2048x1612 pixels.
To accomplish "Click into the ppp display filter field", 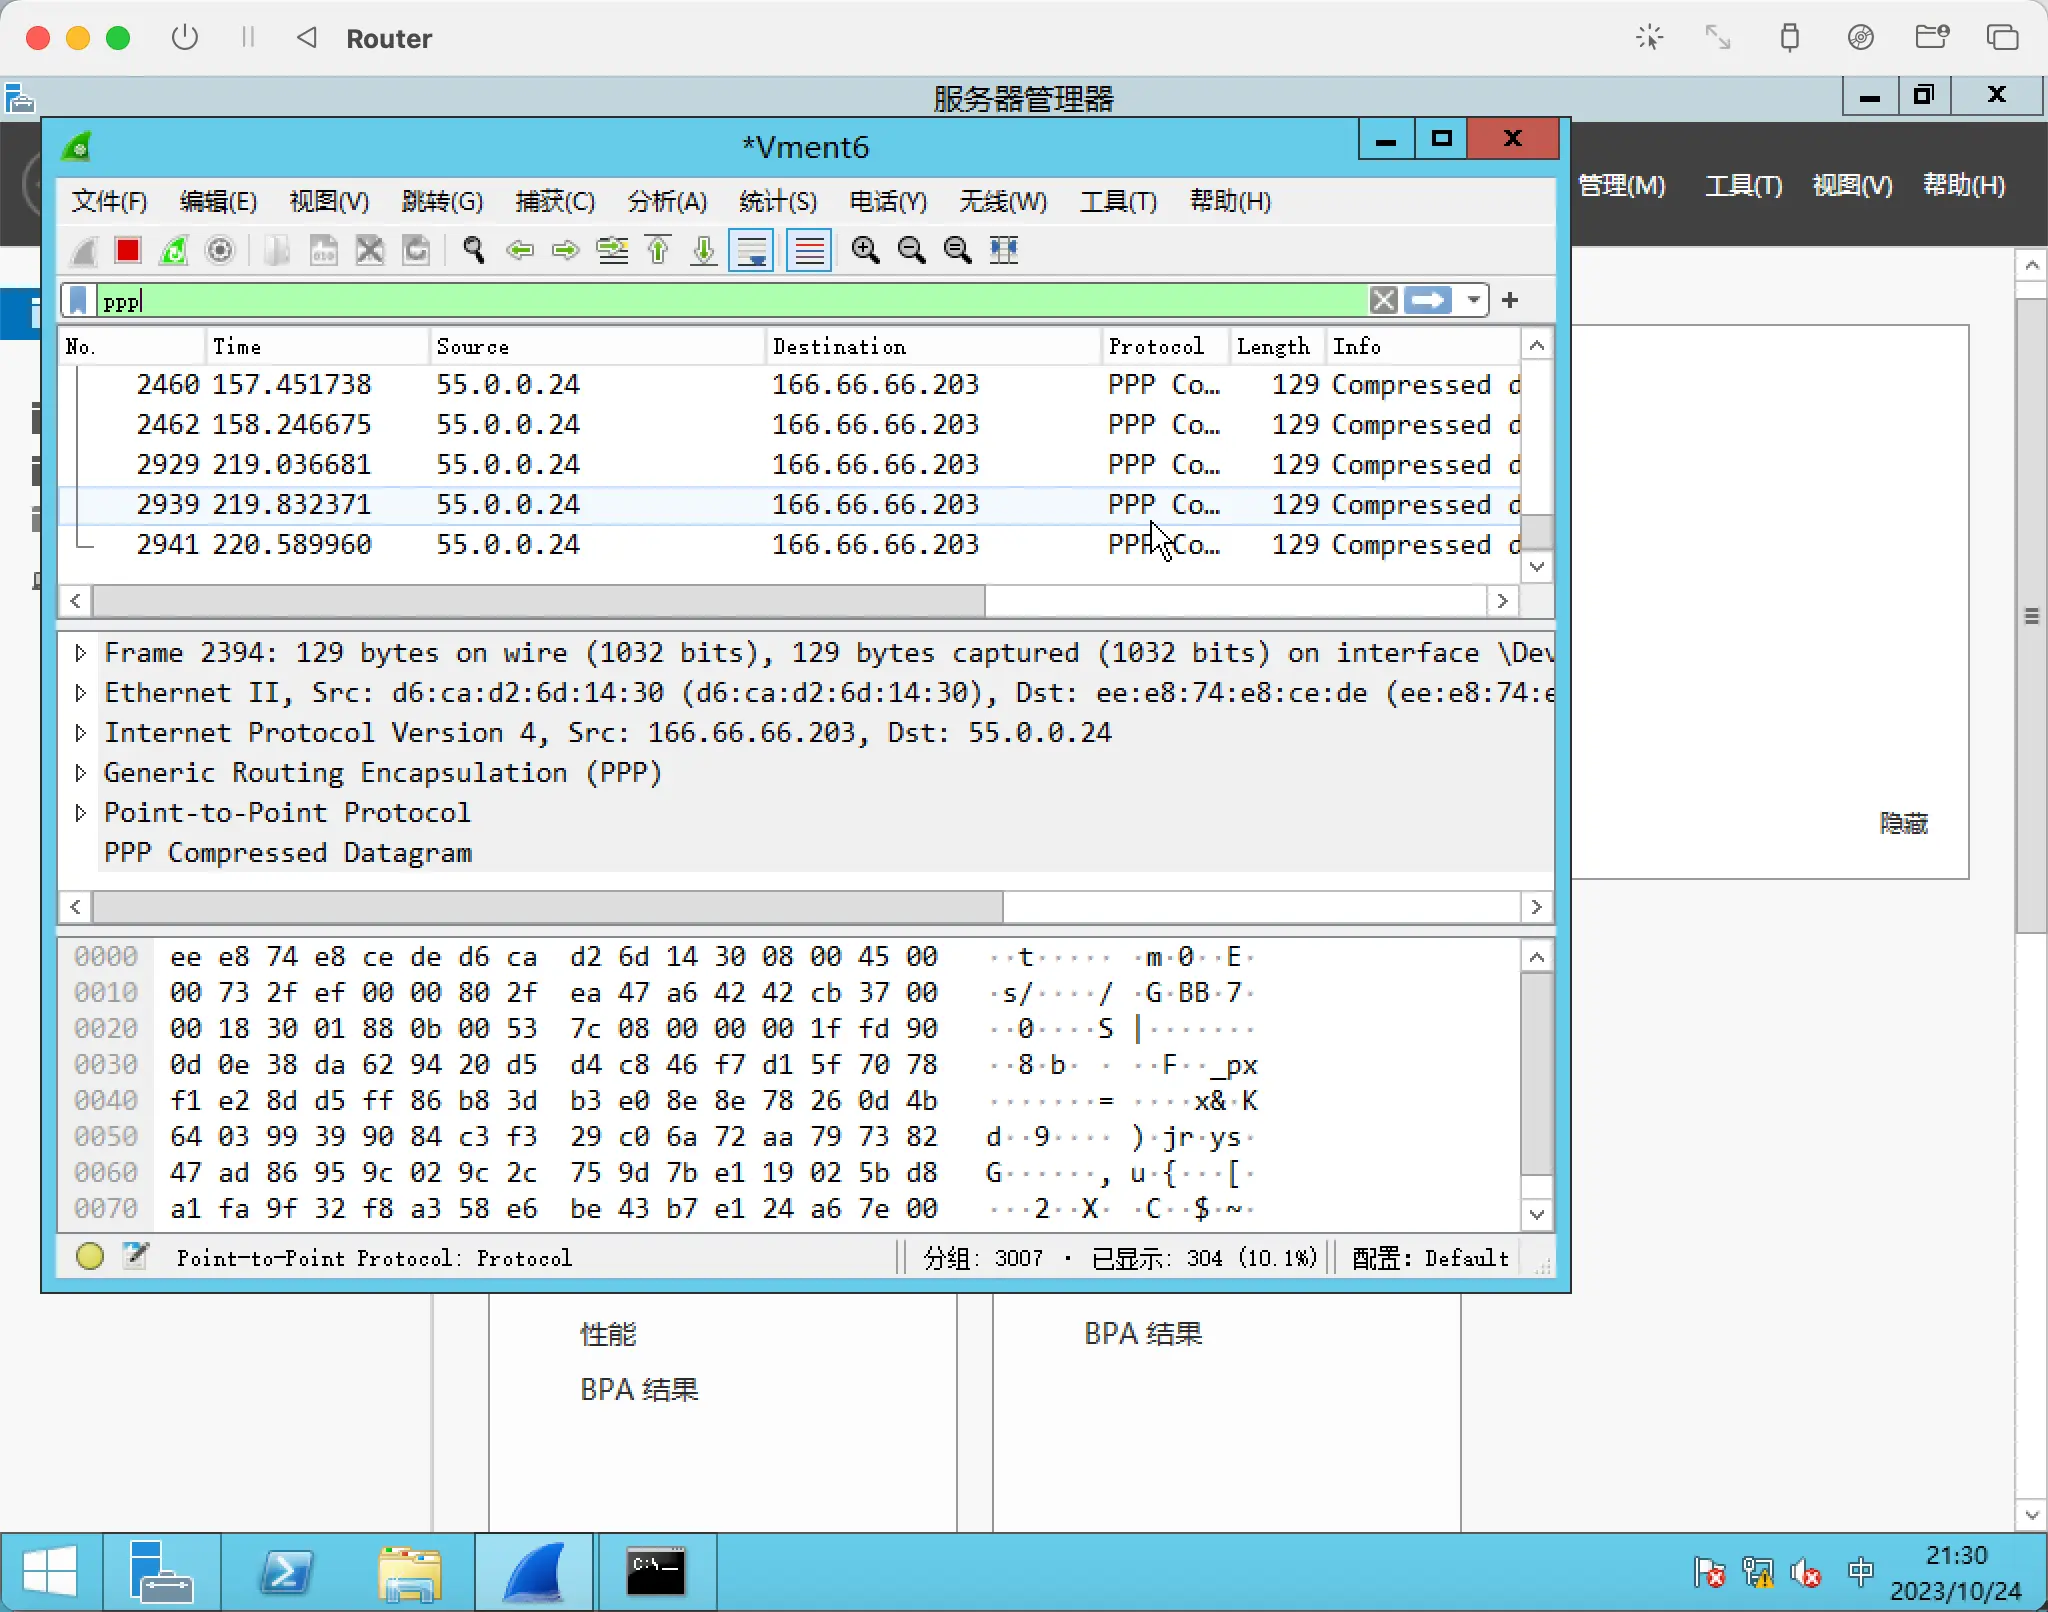I will (x=730, y=301).
